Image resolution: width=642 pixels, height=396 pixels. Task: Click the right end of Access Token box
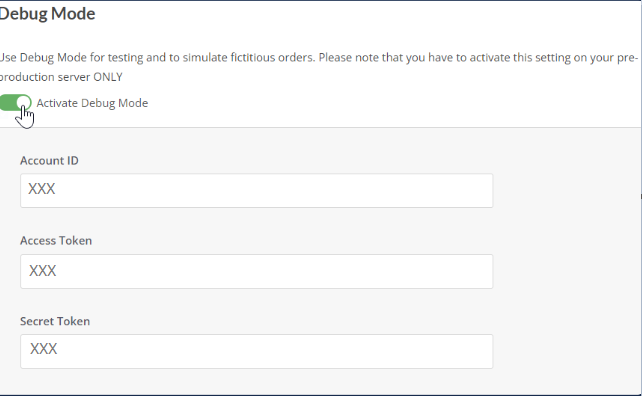[x=483, y=272]
